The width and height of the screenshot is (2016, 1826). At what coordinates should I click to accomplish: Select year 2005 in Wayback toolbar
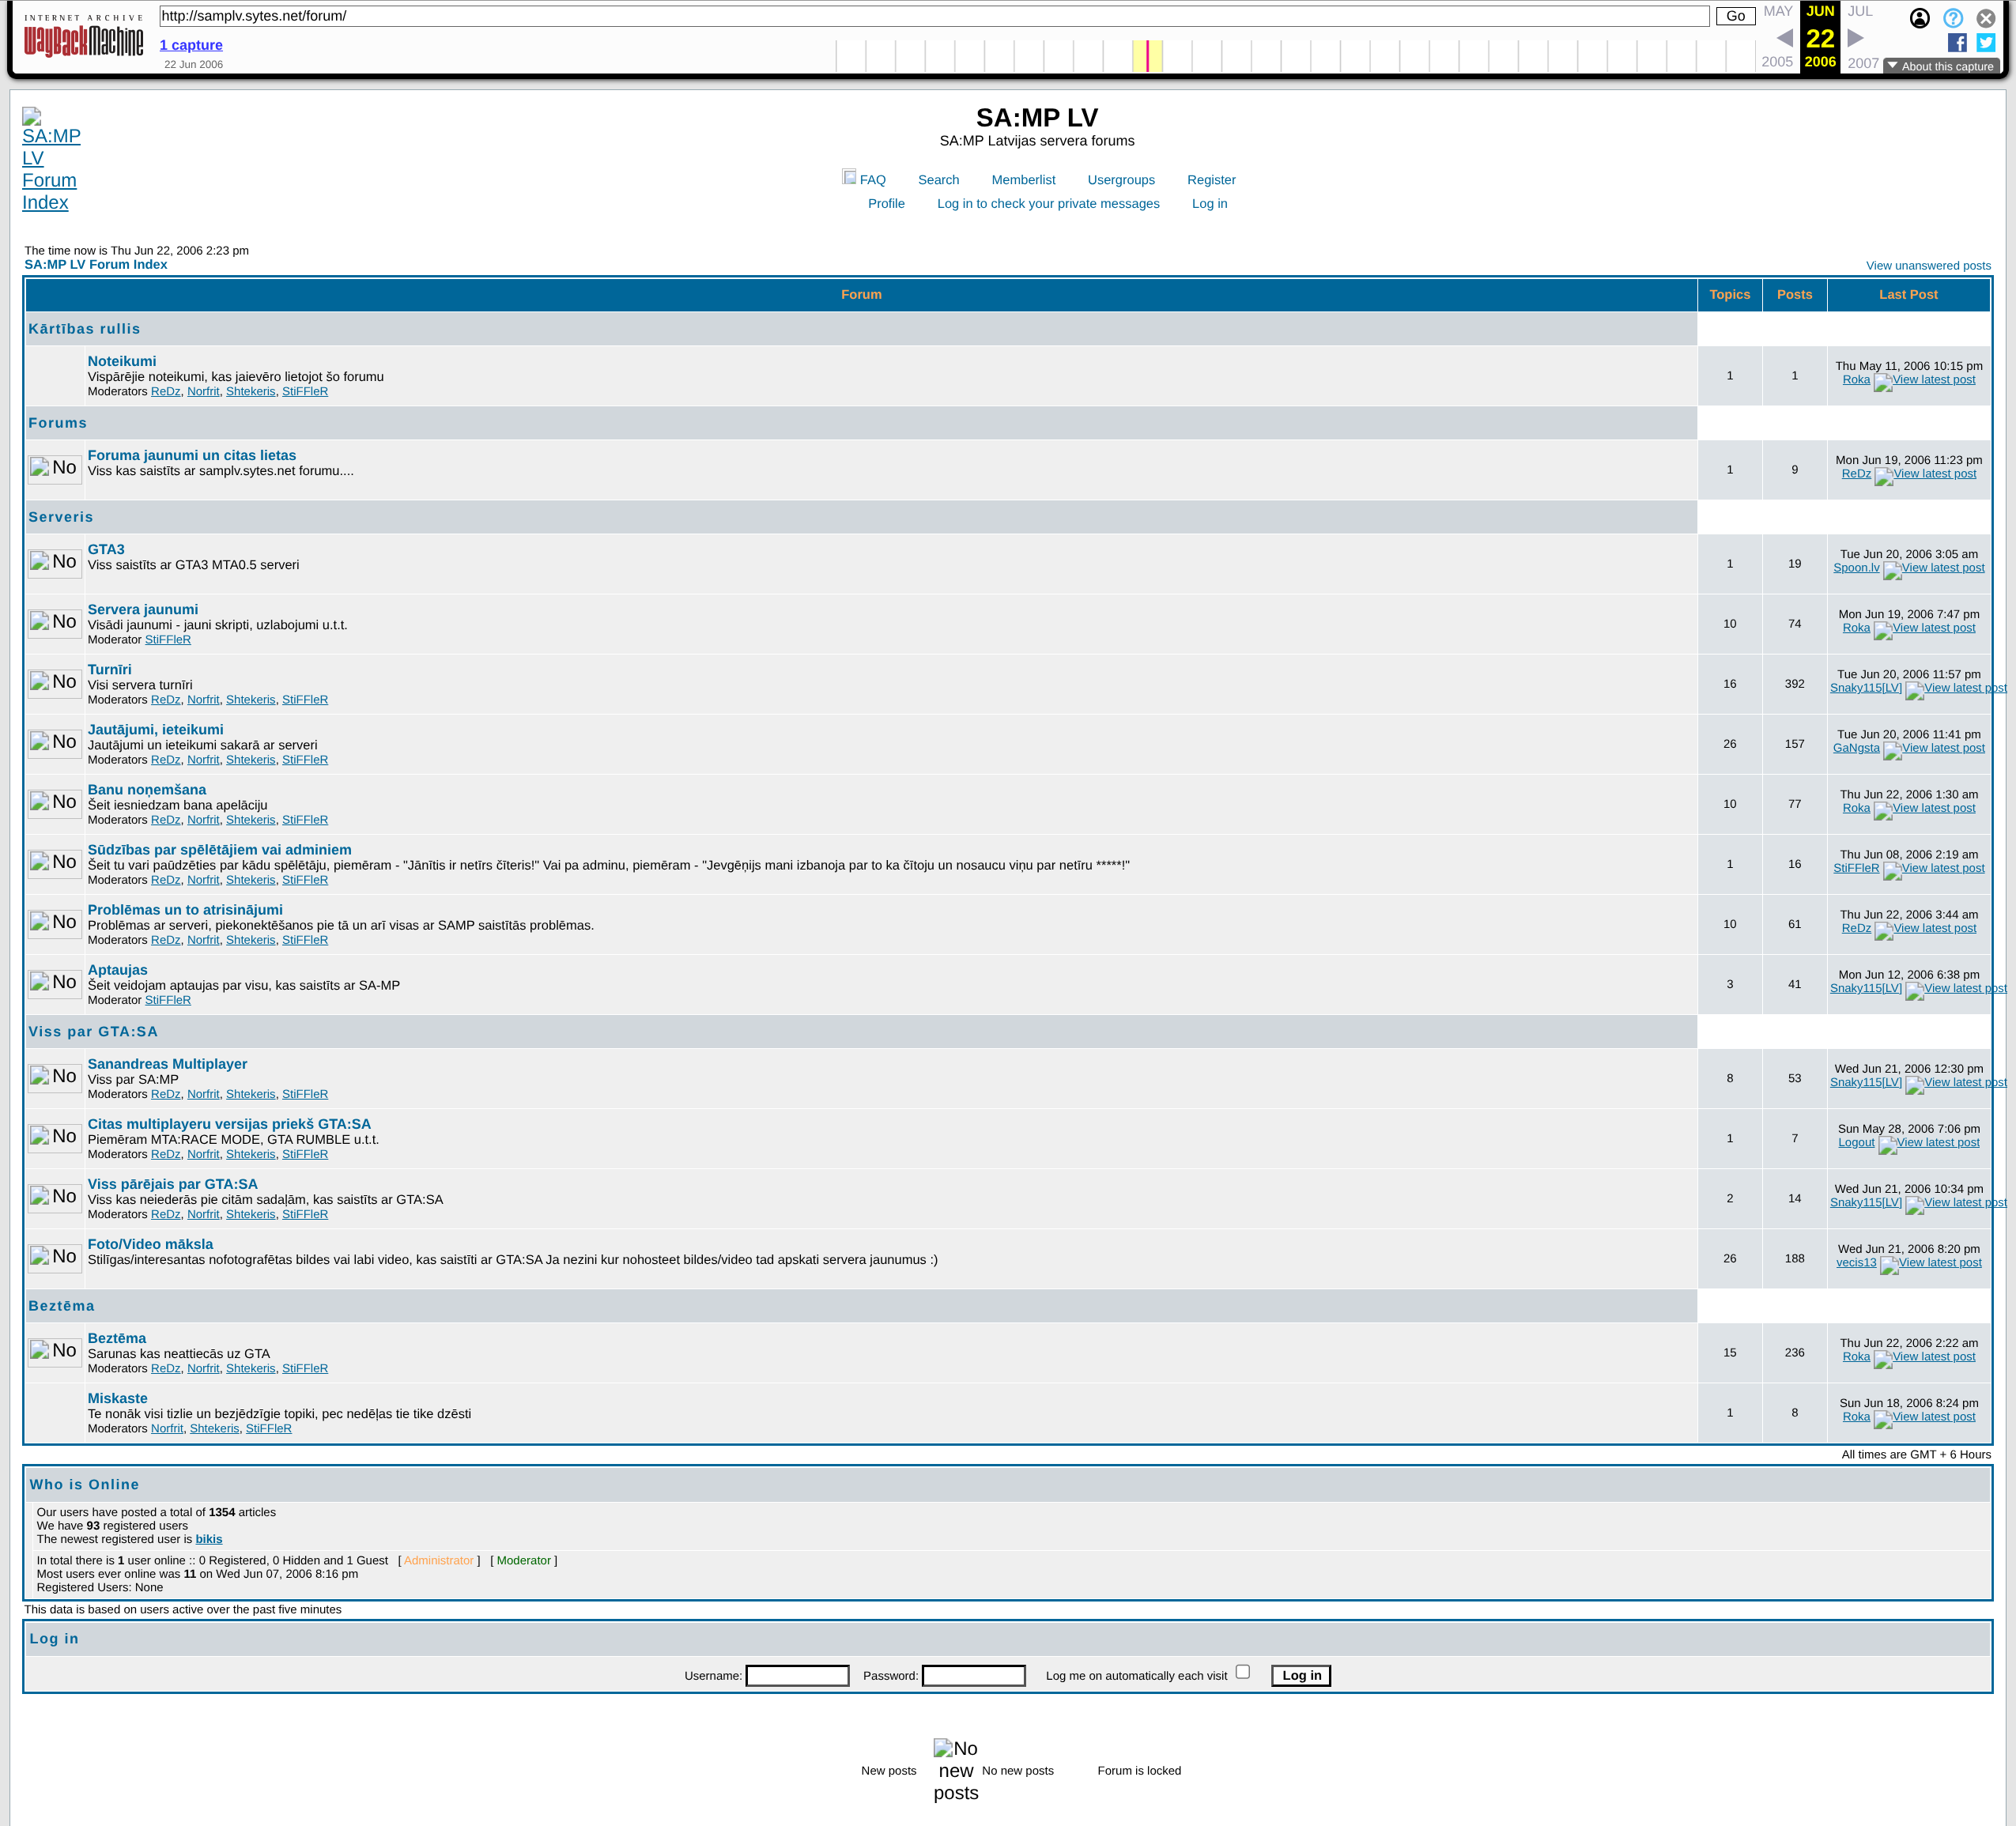pos(1776,62)
